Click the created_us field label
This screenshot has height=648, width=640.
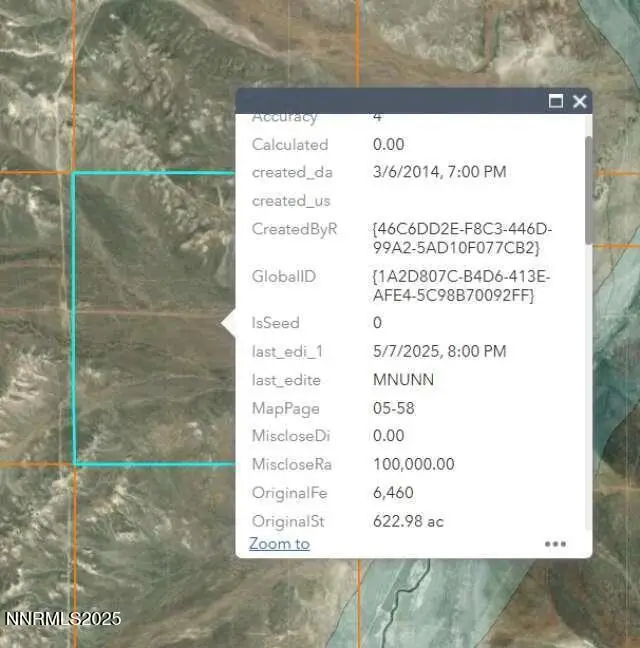[291, 201]
